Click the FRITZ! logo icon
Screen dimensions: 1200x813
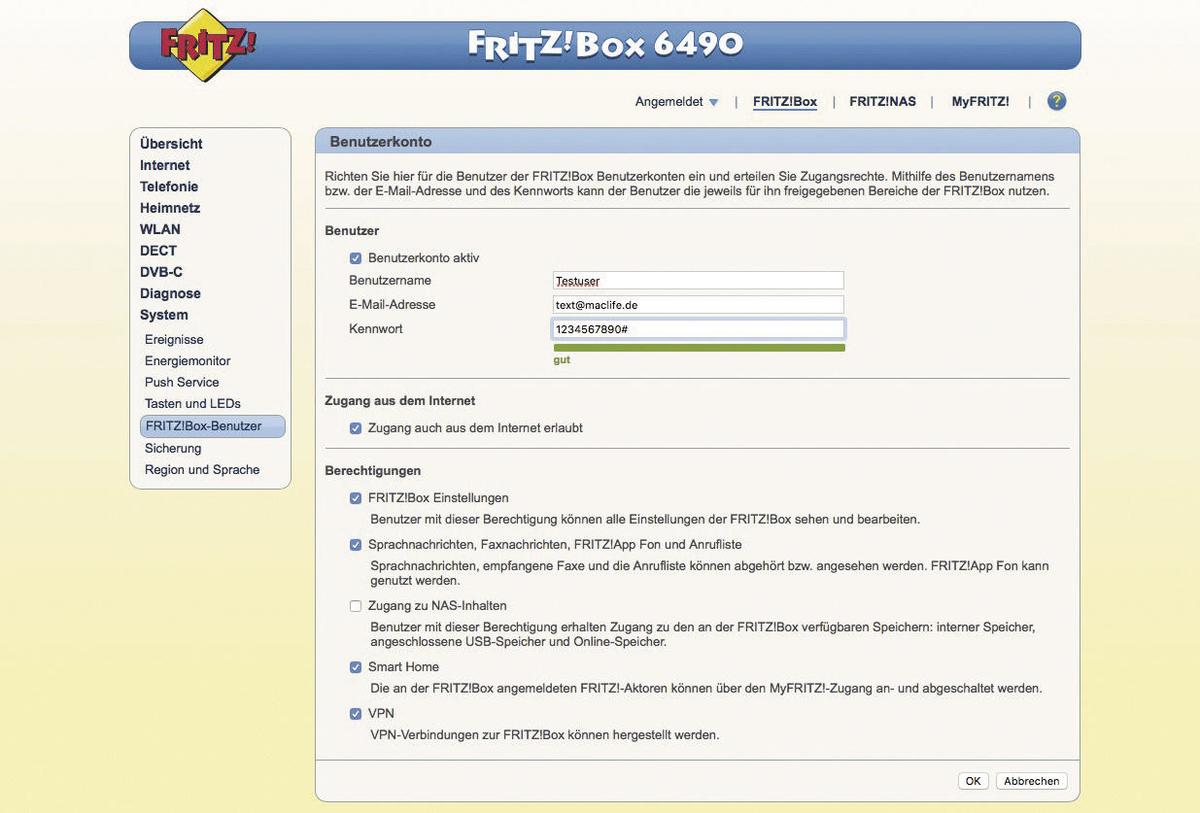tap(208, 44)
